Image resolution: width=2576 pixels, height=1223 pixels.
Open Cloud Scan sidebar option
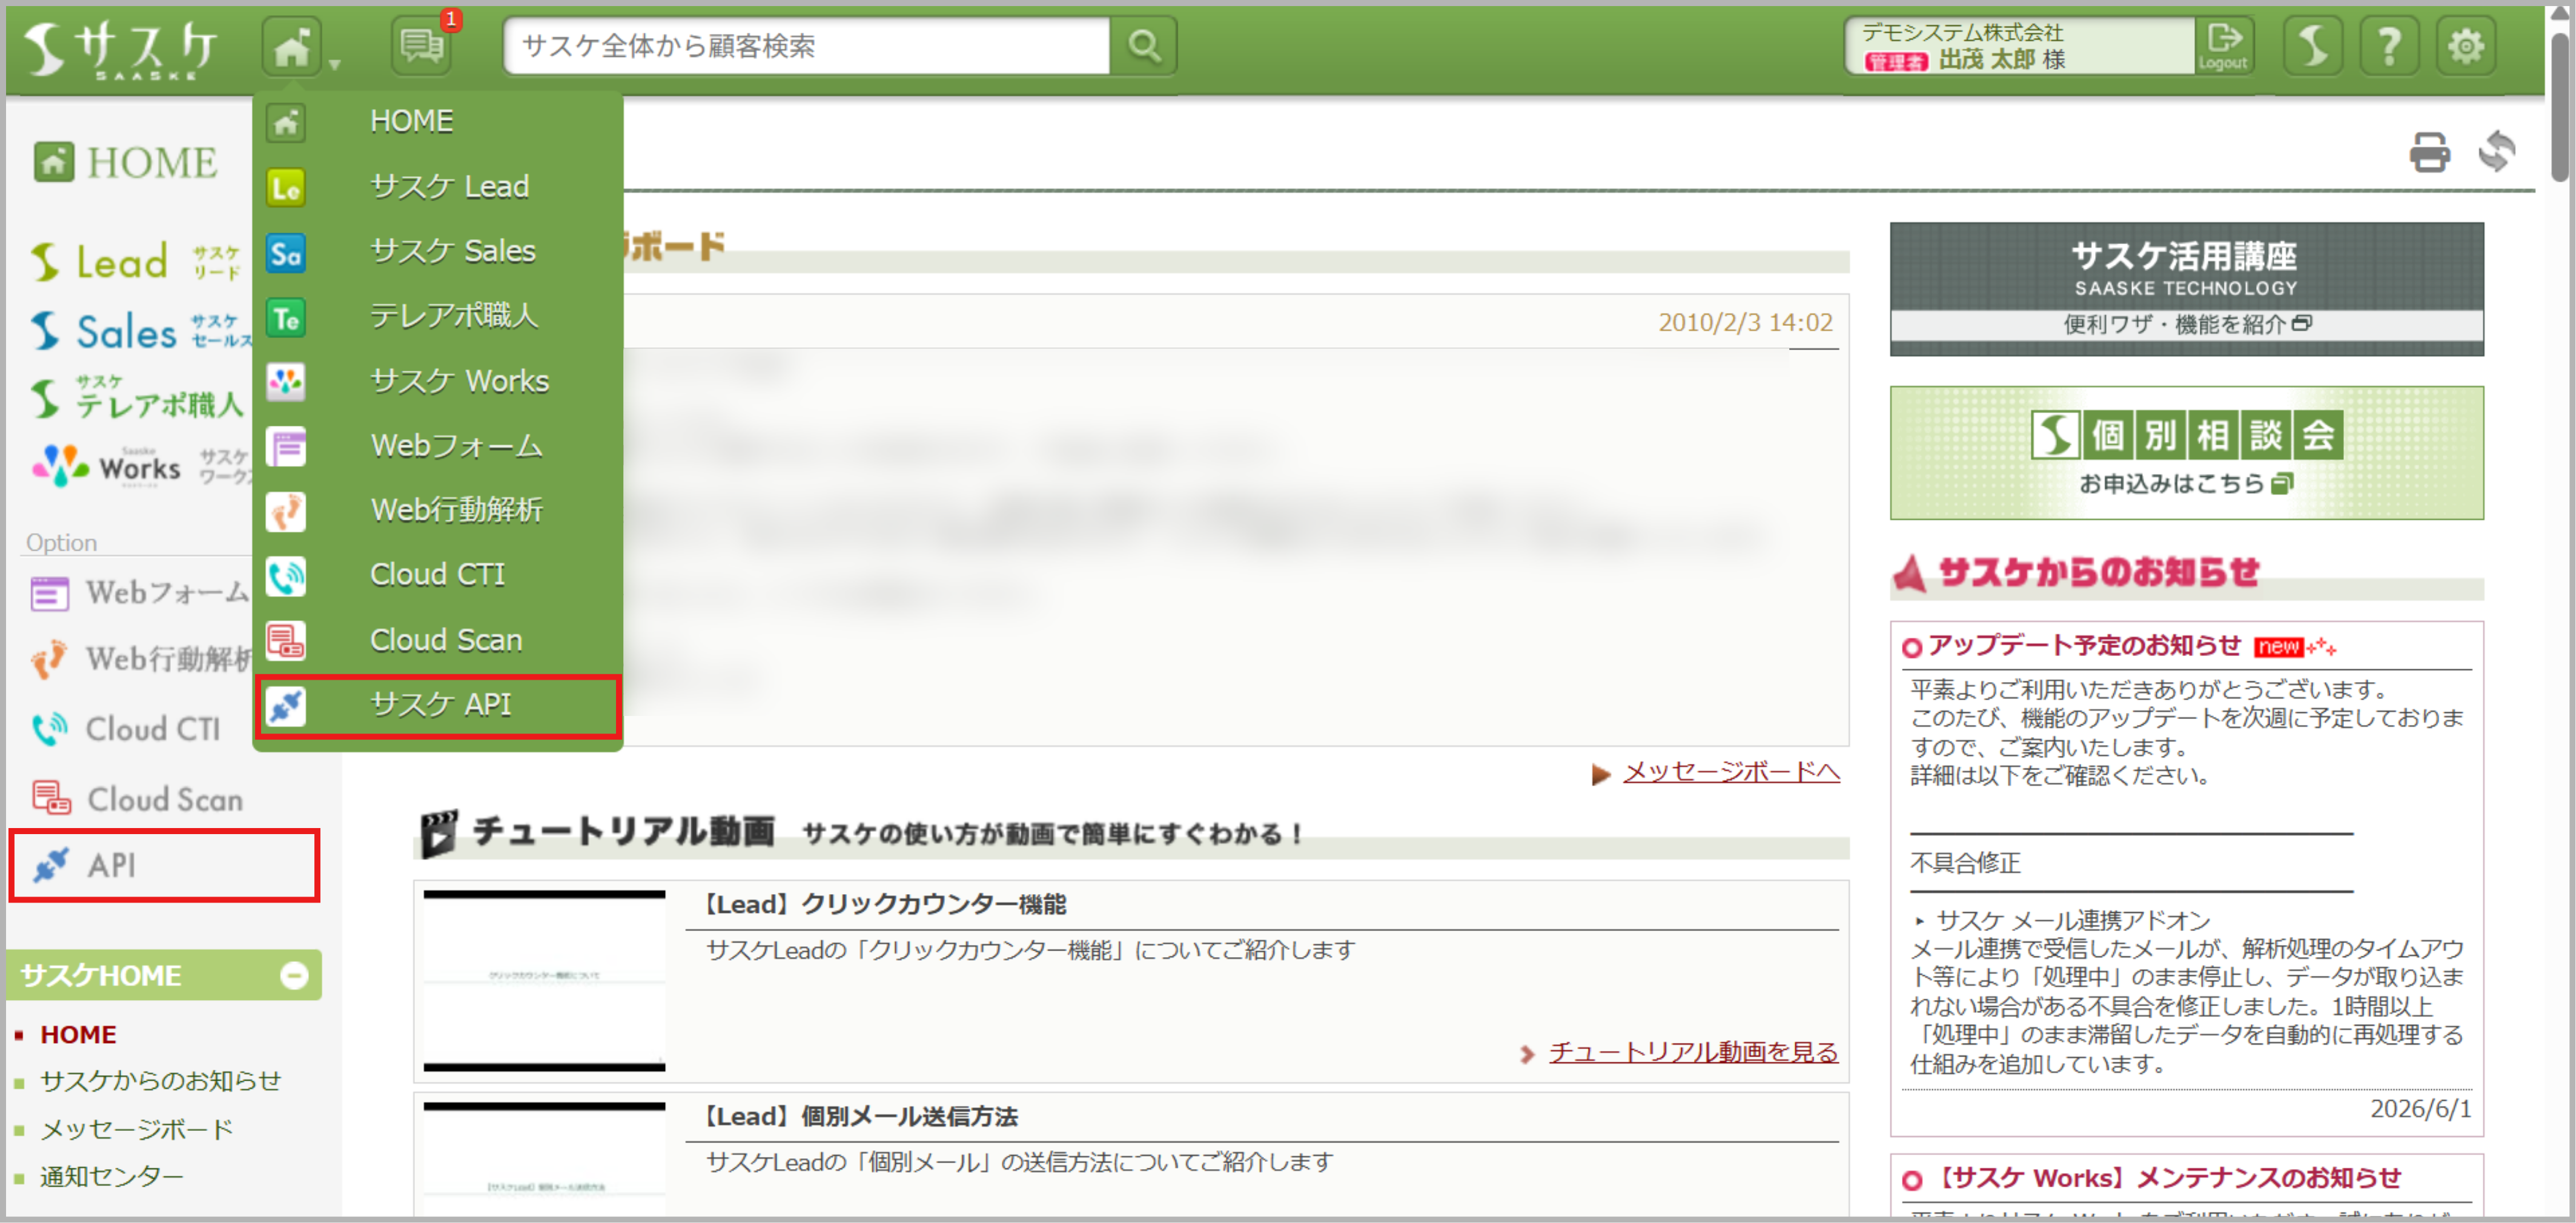tap(138, 799)
